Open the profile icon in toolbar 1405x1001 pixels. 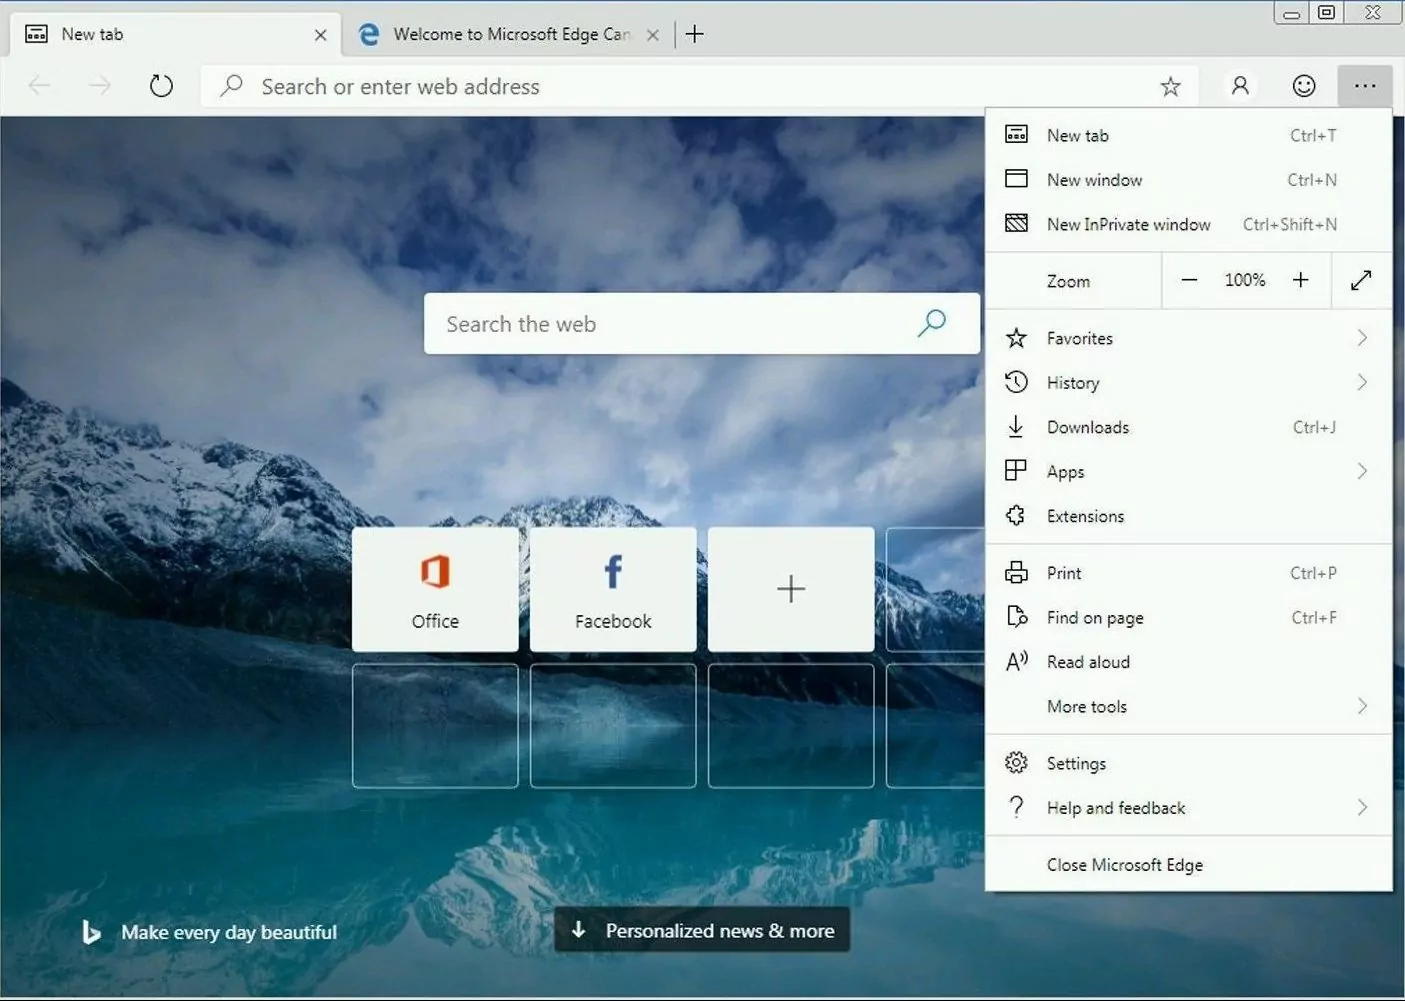tap(1240, 86)
